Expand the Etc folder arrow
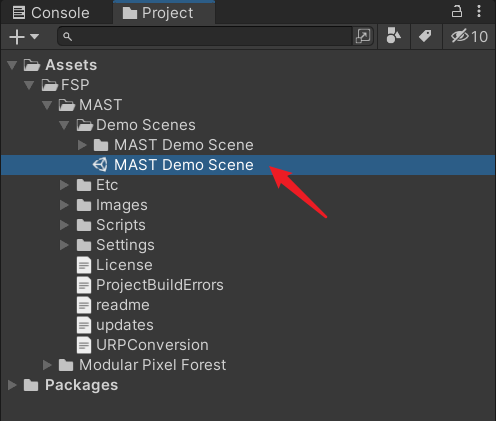The image size is (496, 421). pyautogui.click(x=64, y=185)
